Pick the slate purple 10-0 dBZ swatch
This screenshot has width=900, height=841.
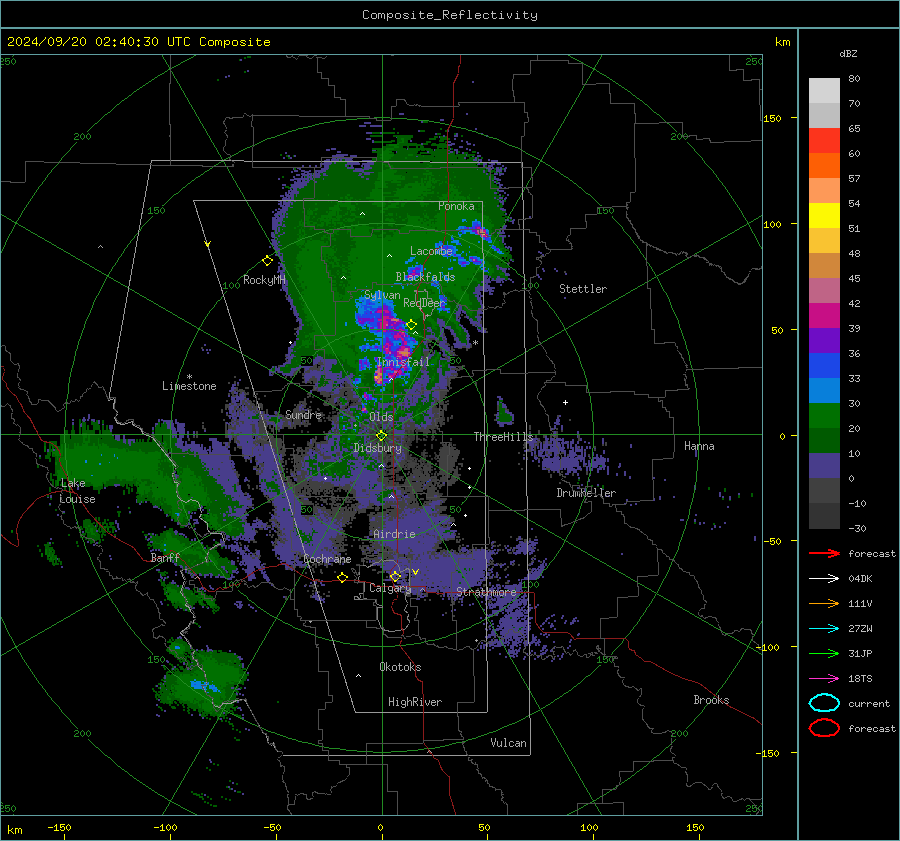click(824, 466)
